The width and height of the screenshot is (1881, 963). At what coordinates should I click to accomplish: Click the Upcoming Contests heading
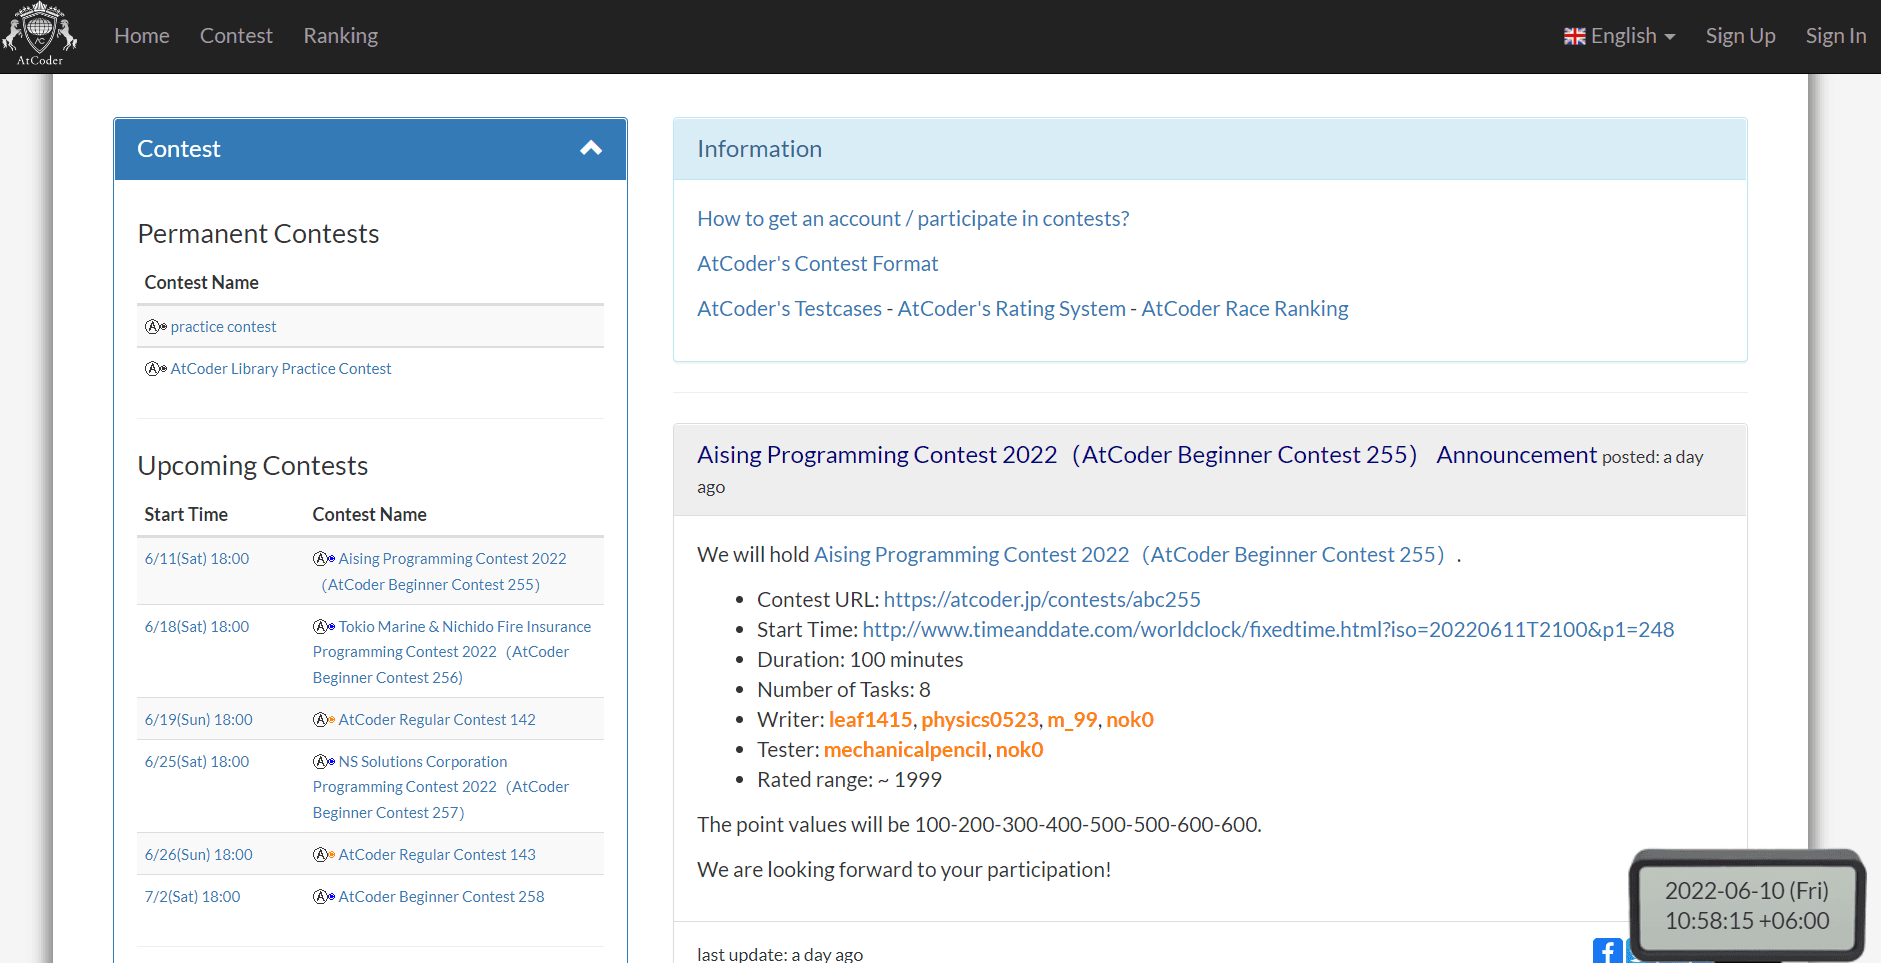(x=253, y=466)
